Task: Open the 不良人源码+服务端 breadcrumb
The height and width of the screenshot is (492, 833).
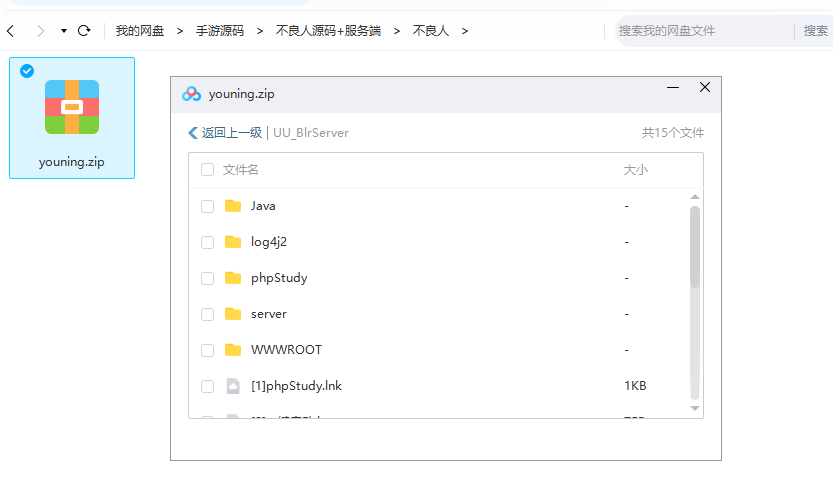Action: tap(328, 31)
